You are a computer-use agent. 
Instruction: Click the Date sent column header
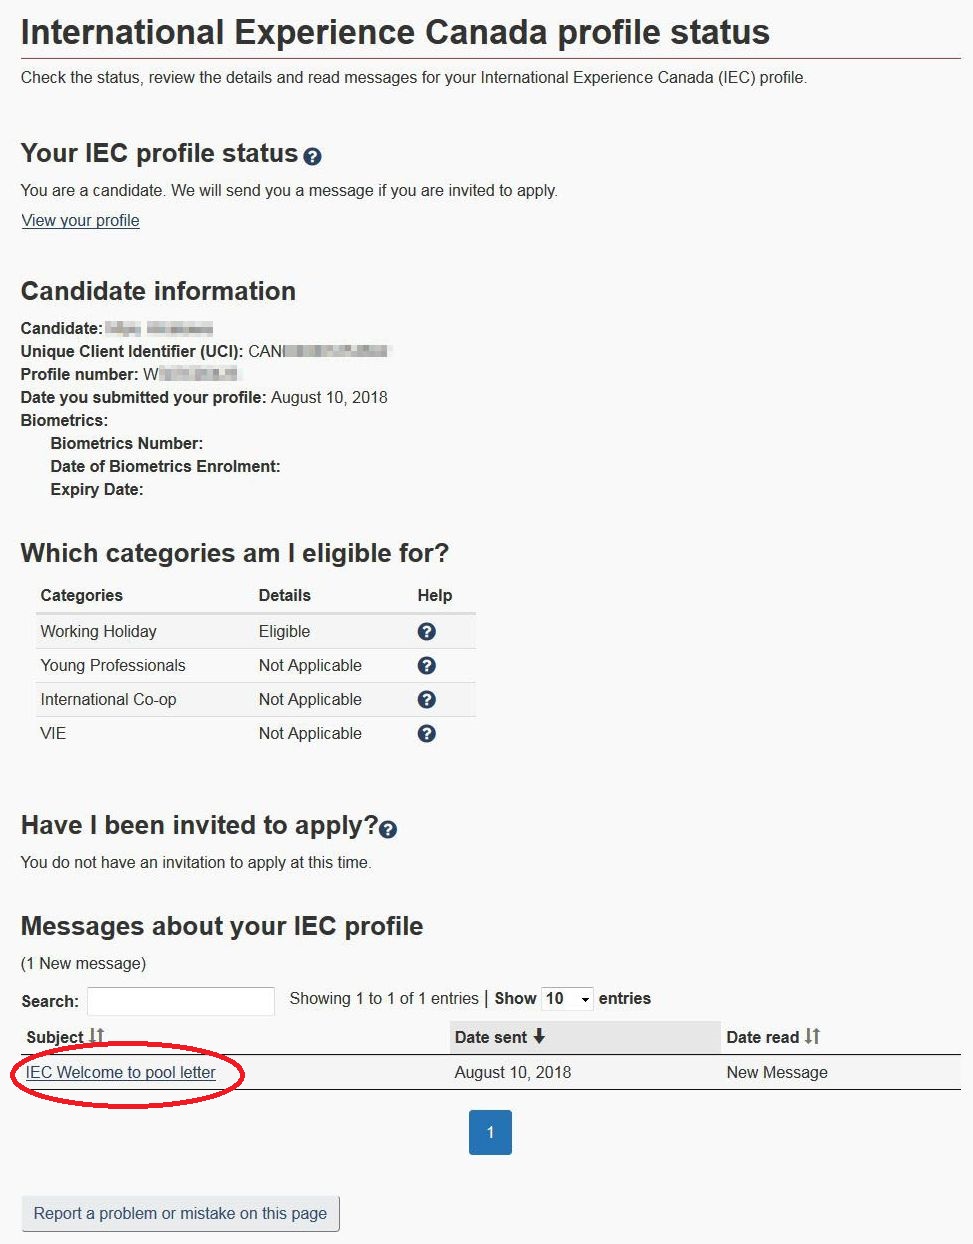point(491,1037)
